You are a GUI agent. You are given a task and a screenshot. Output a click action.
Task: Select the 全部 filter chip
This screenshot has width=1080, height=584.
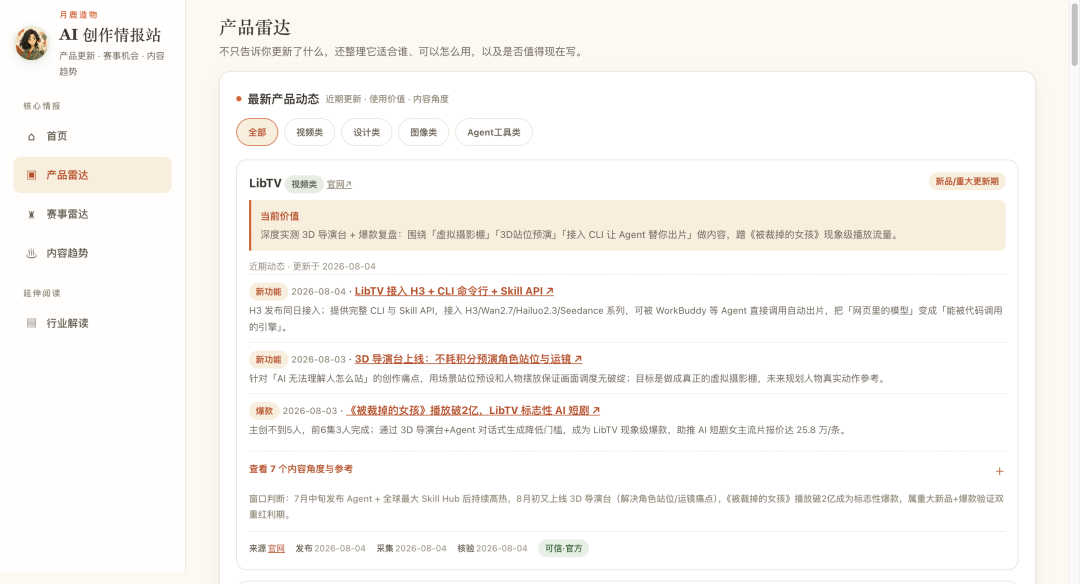click(257, 132)
